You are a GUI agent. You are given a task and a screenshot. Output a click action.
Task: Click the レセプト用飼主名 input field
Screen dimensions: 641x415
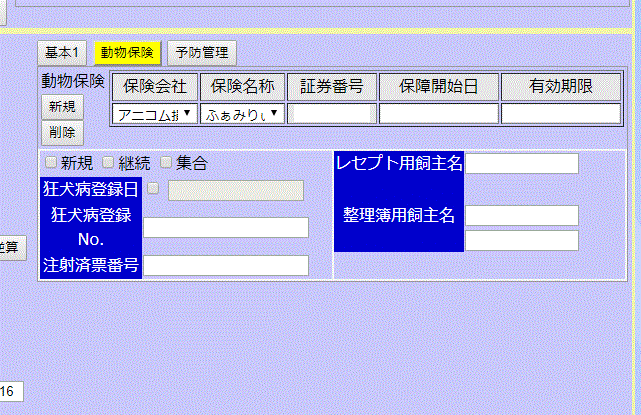[x=522, y=164]
